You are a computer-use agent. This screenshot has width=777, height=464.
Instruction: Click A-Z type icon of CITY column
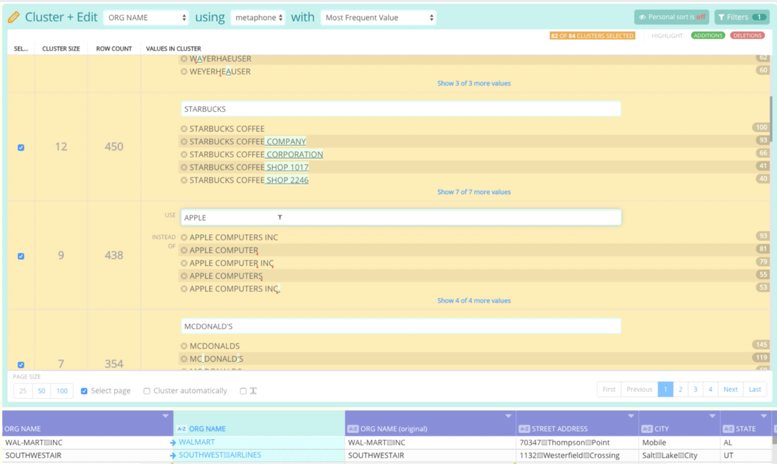tap(647, 429)
